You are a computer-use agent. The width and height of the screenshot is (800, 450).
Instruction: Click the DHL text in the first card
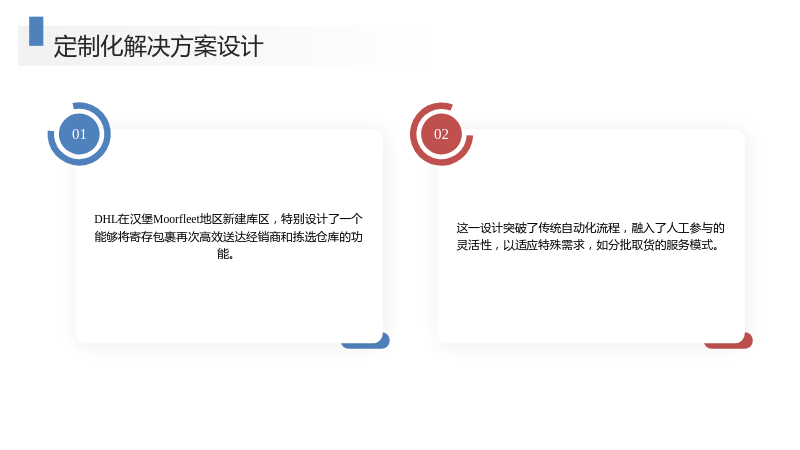(106, 219)
